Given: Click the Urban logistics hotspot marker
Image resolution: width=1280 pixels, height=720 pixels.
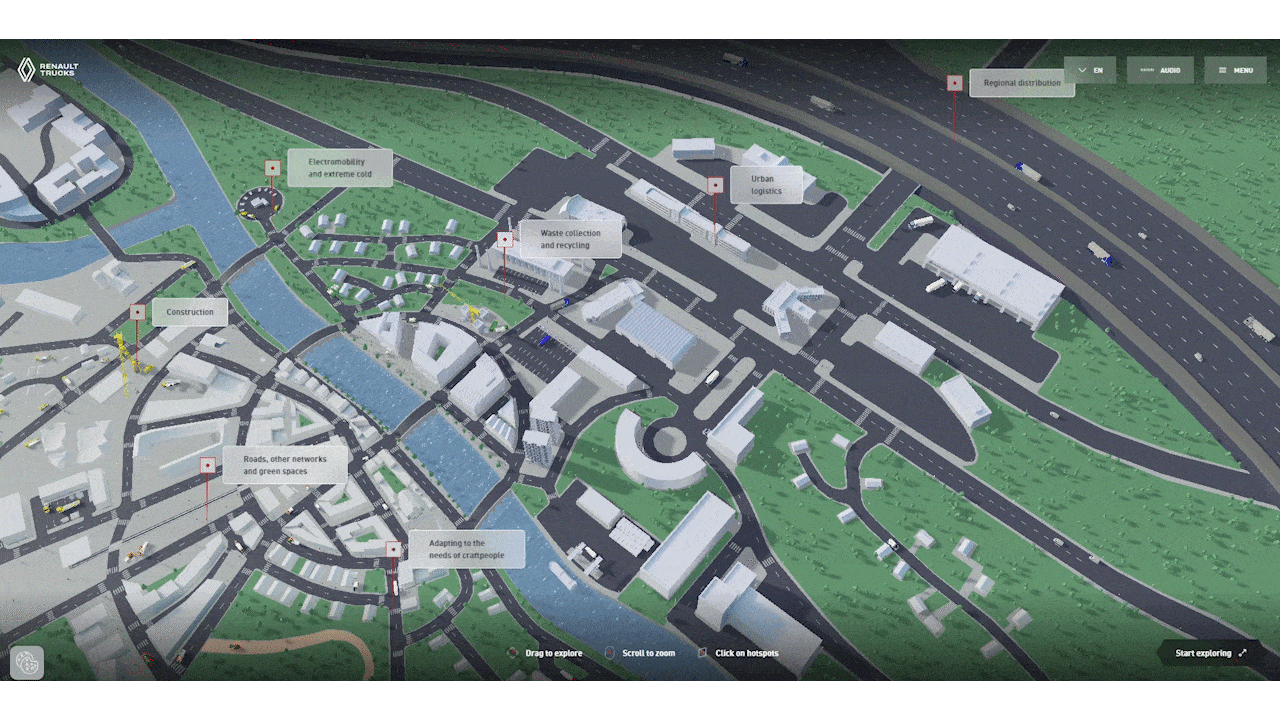Looking at the screenshot, I should pyautogui.click(x=715, y=185).
